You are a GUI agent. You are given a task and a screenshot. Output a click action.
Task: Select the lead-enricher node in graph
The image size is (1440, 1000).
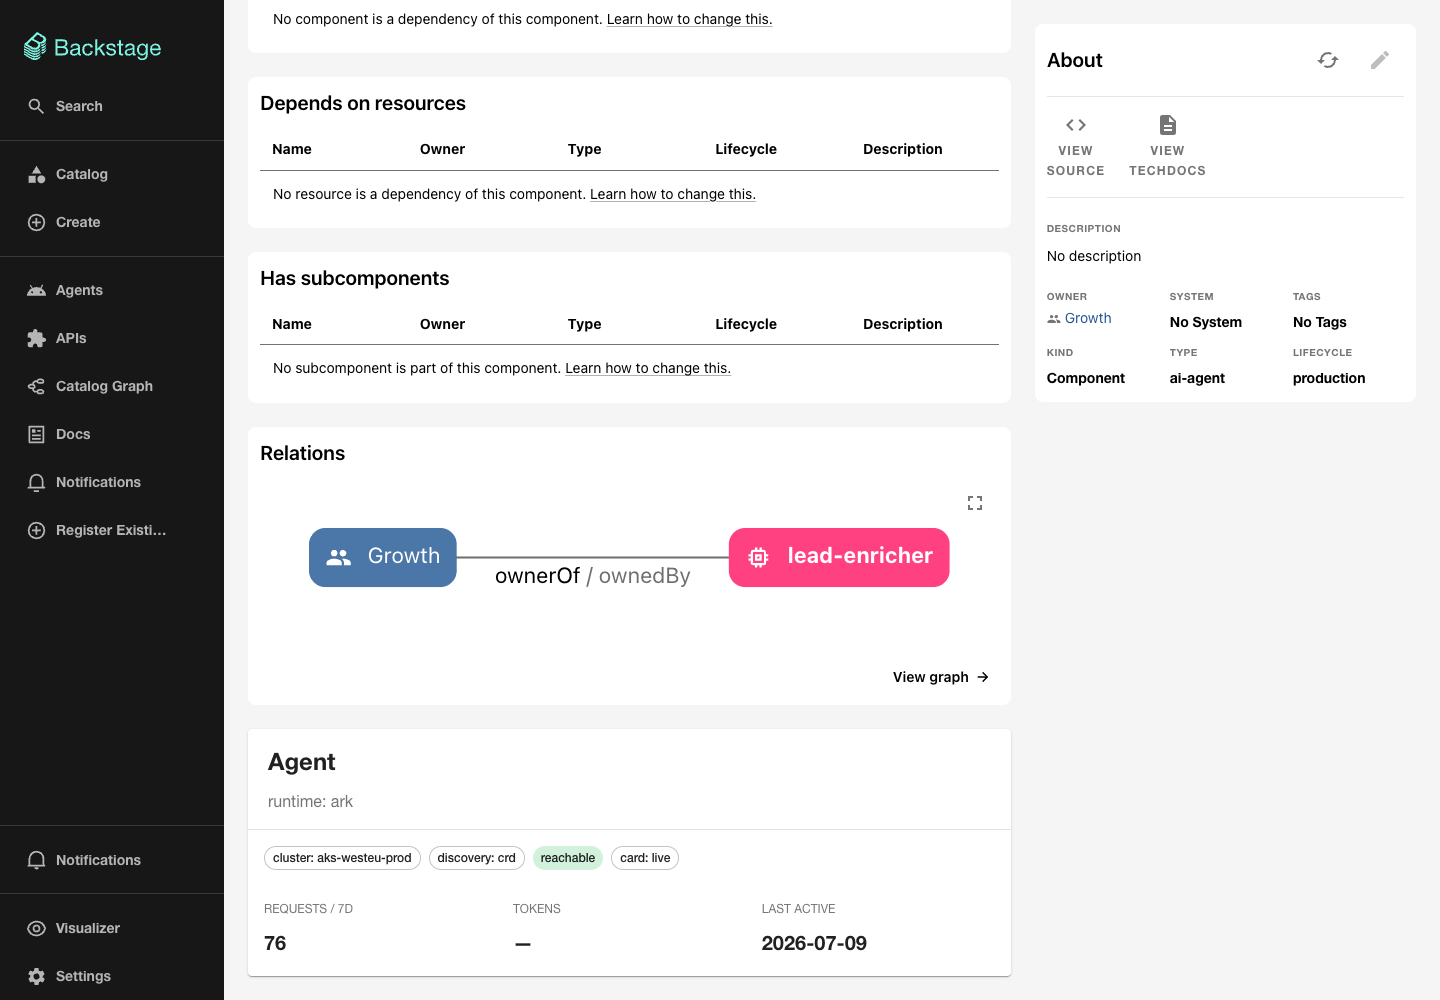click(x=839, y=557)
